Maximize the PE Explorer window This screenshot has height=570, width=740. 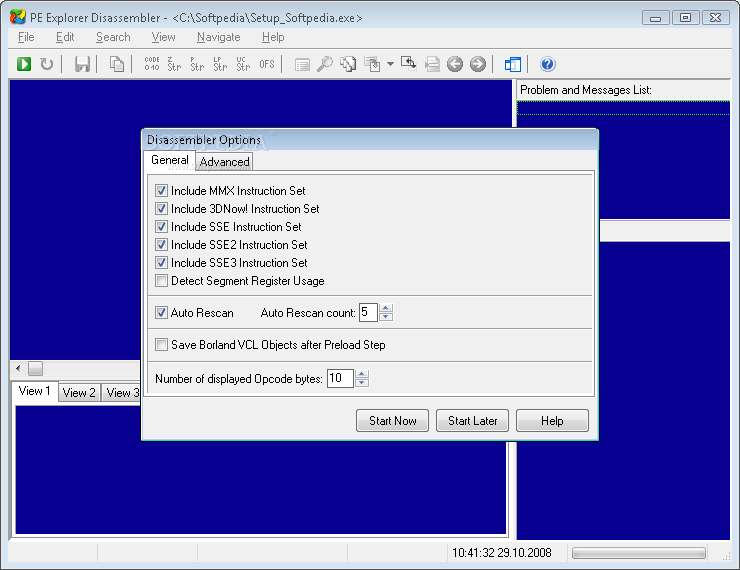click(685, 18)
